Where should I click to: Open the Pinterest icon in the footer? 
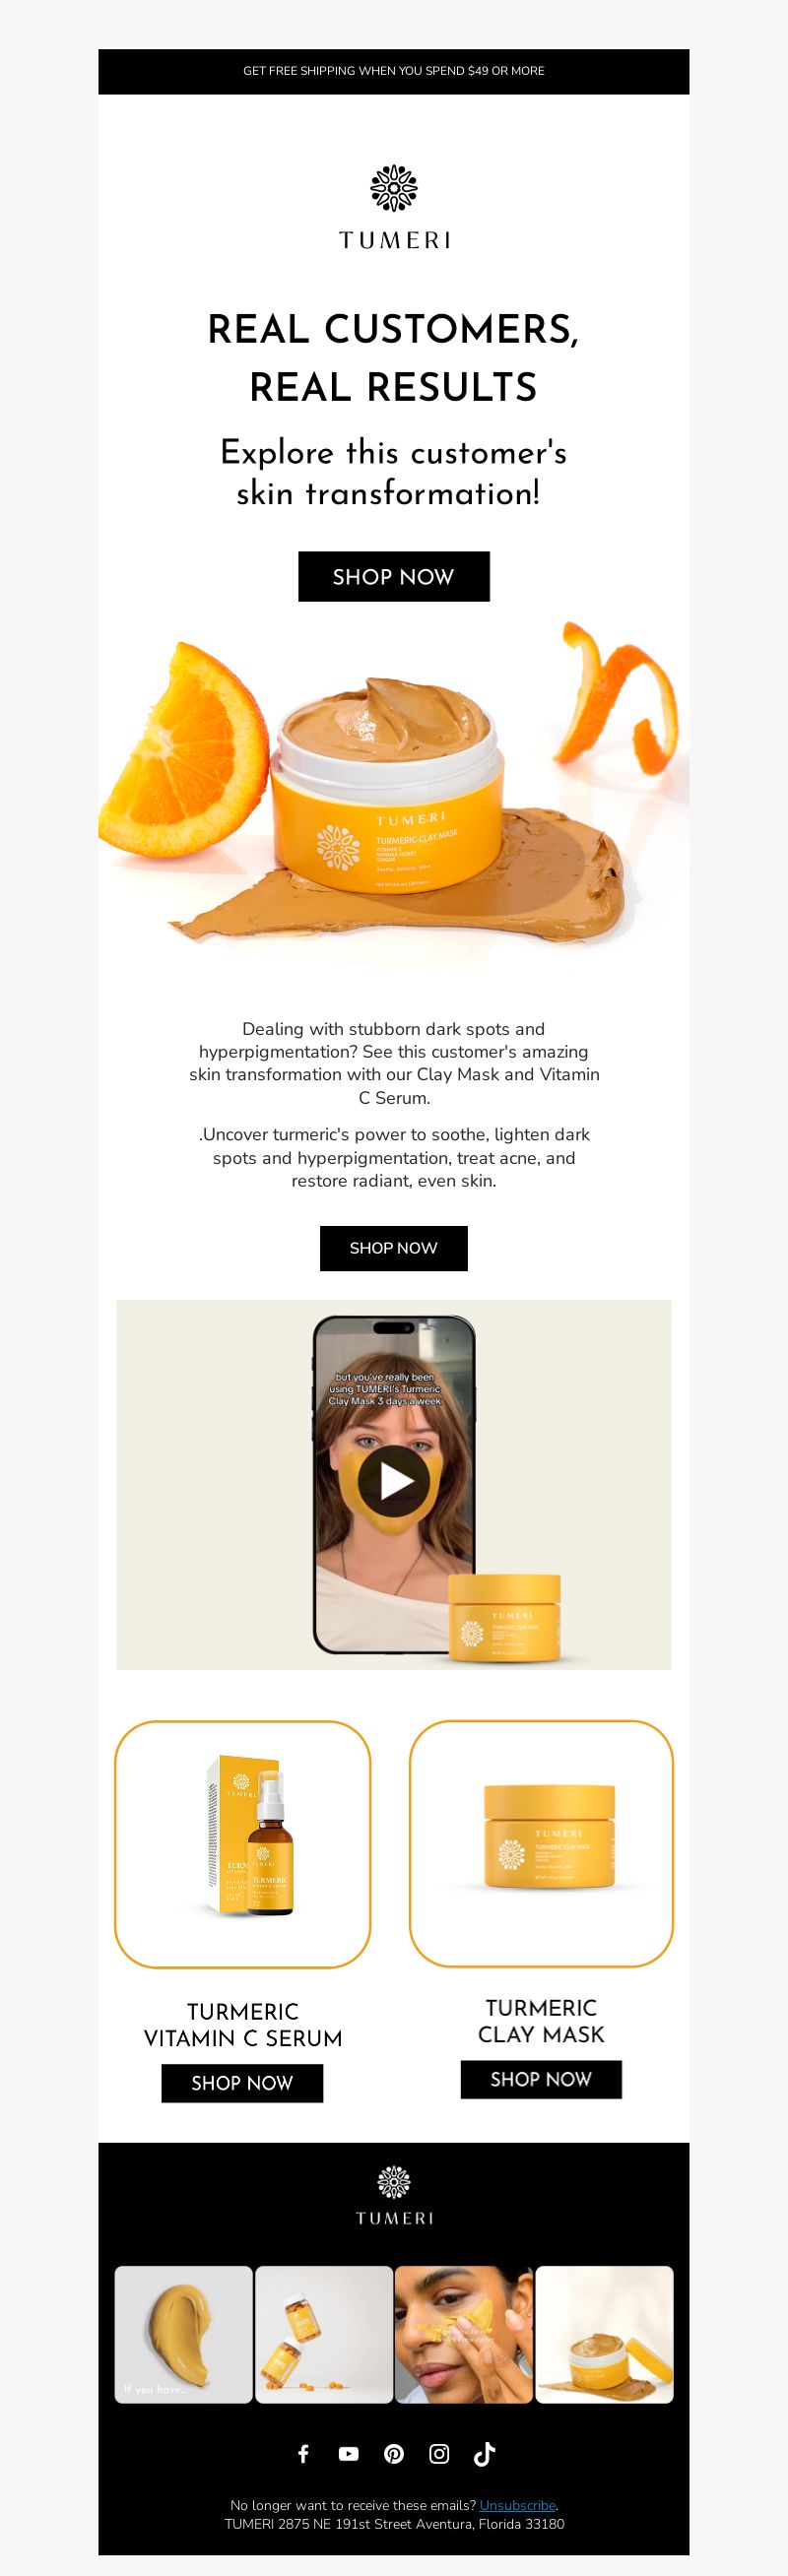tap(394, 2453)
